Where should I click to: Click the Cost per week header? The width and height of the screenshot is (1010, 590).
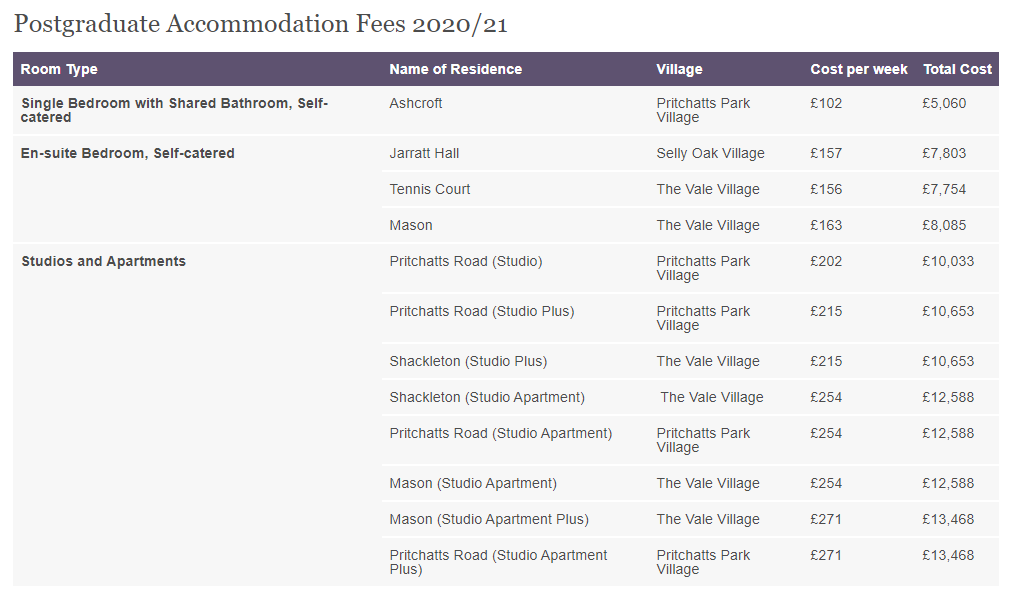pos(859,70)
